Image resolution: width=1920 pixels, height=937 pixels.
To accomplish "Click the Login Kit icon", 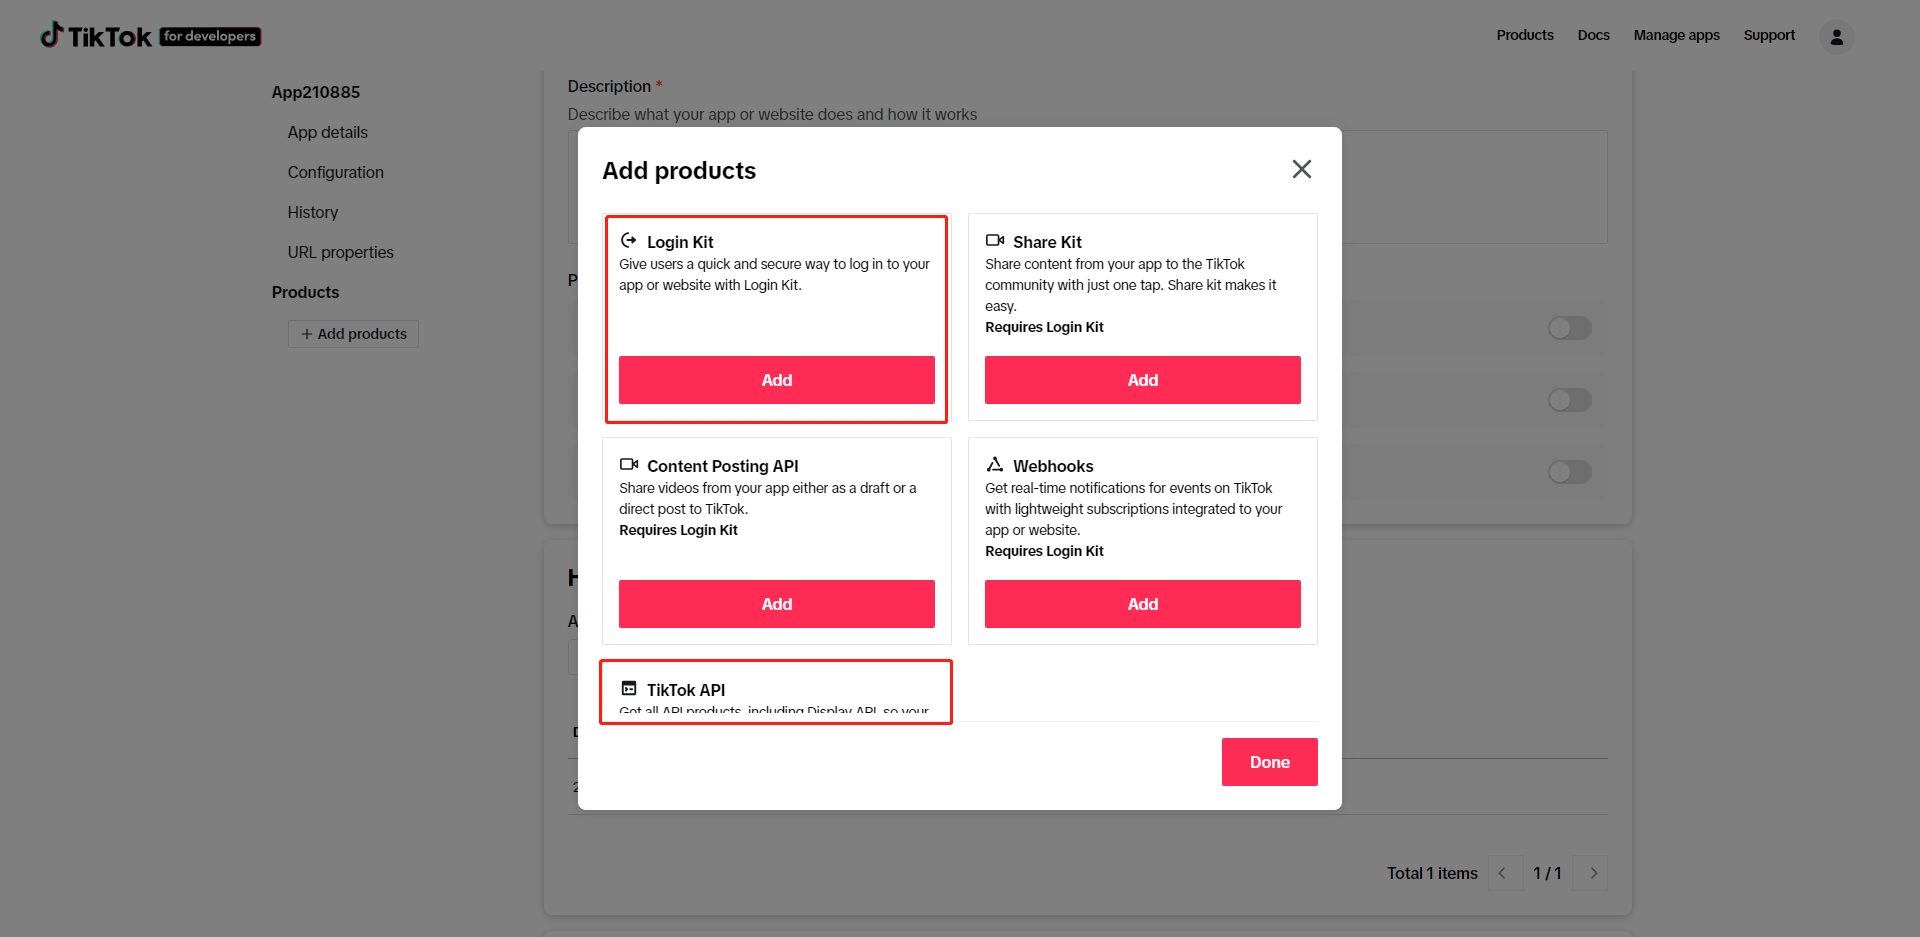I will (x=629, y=241).
